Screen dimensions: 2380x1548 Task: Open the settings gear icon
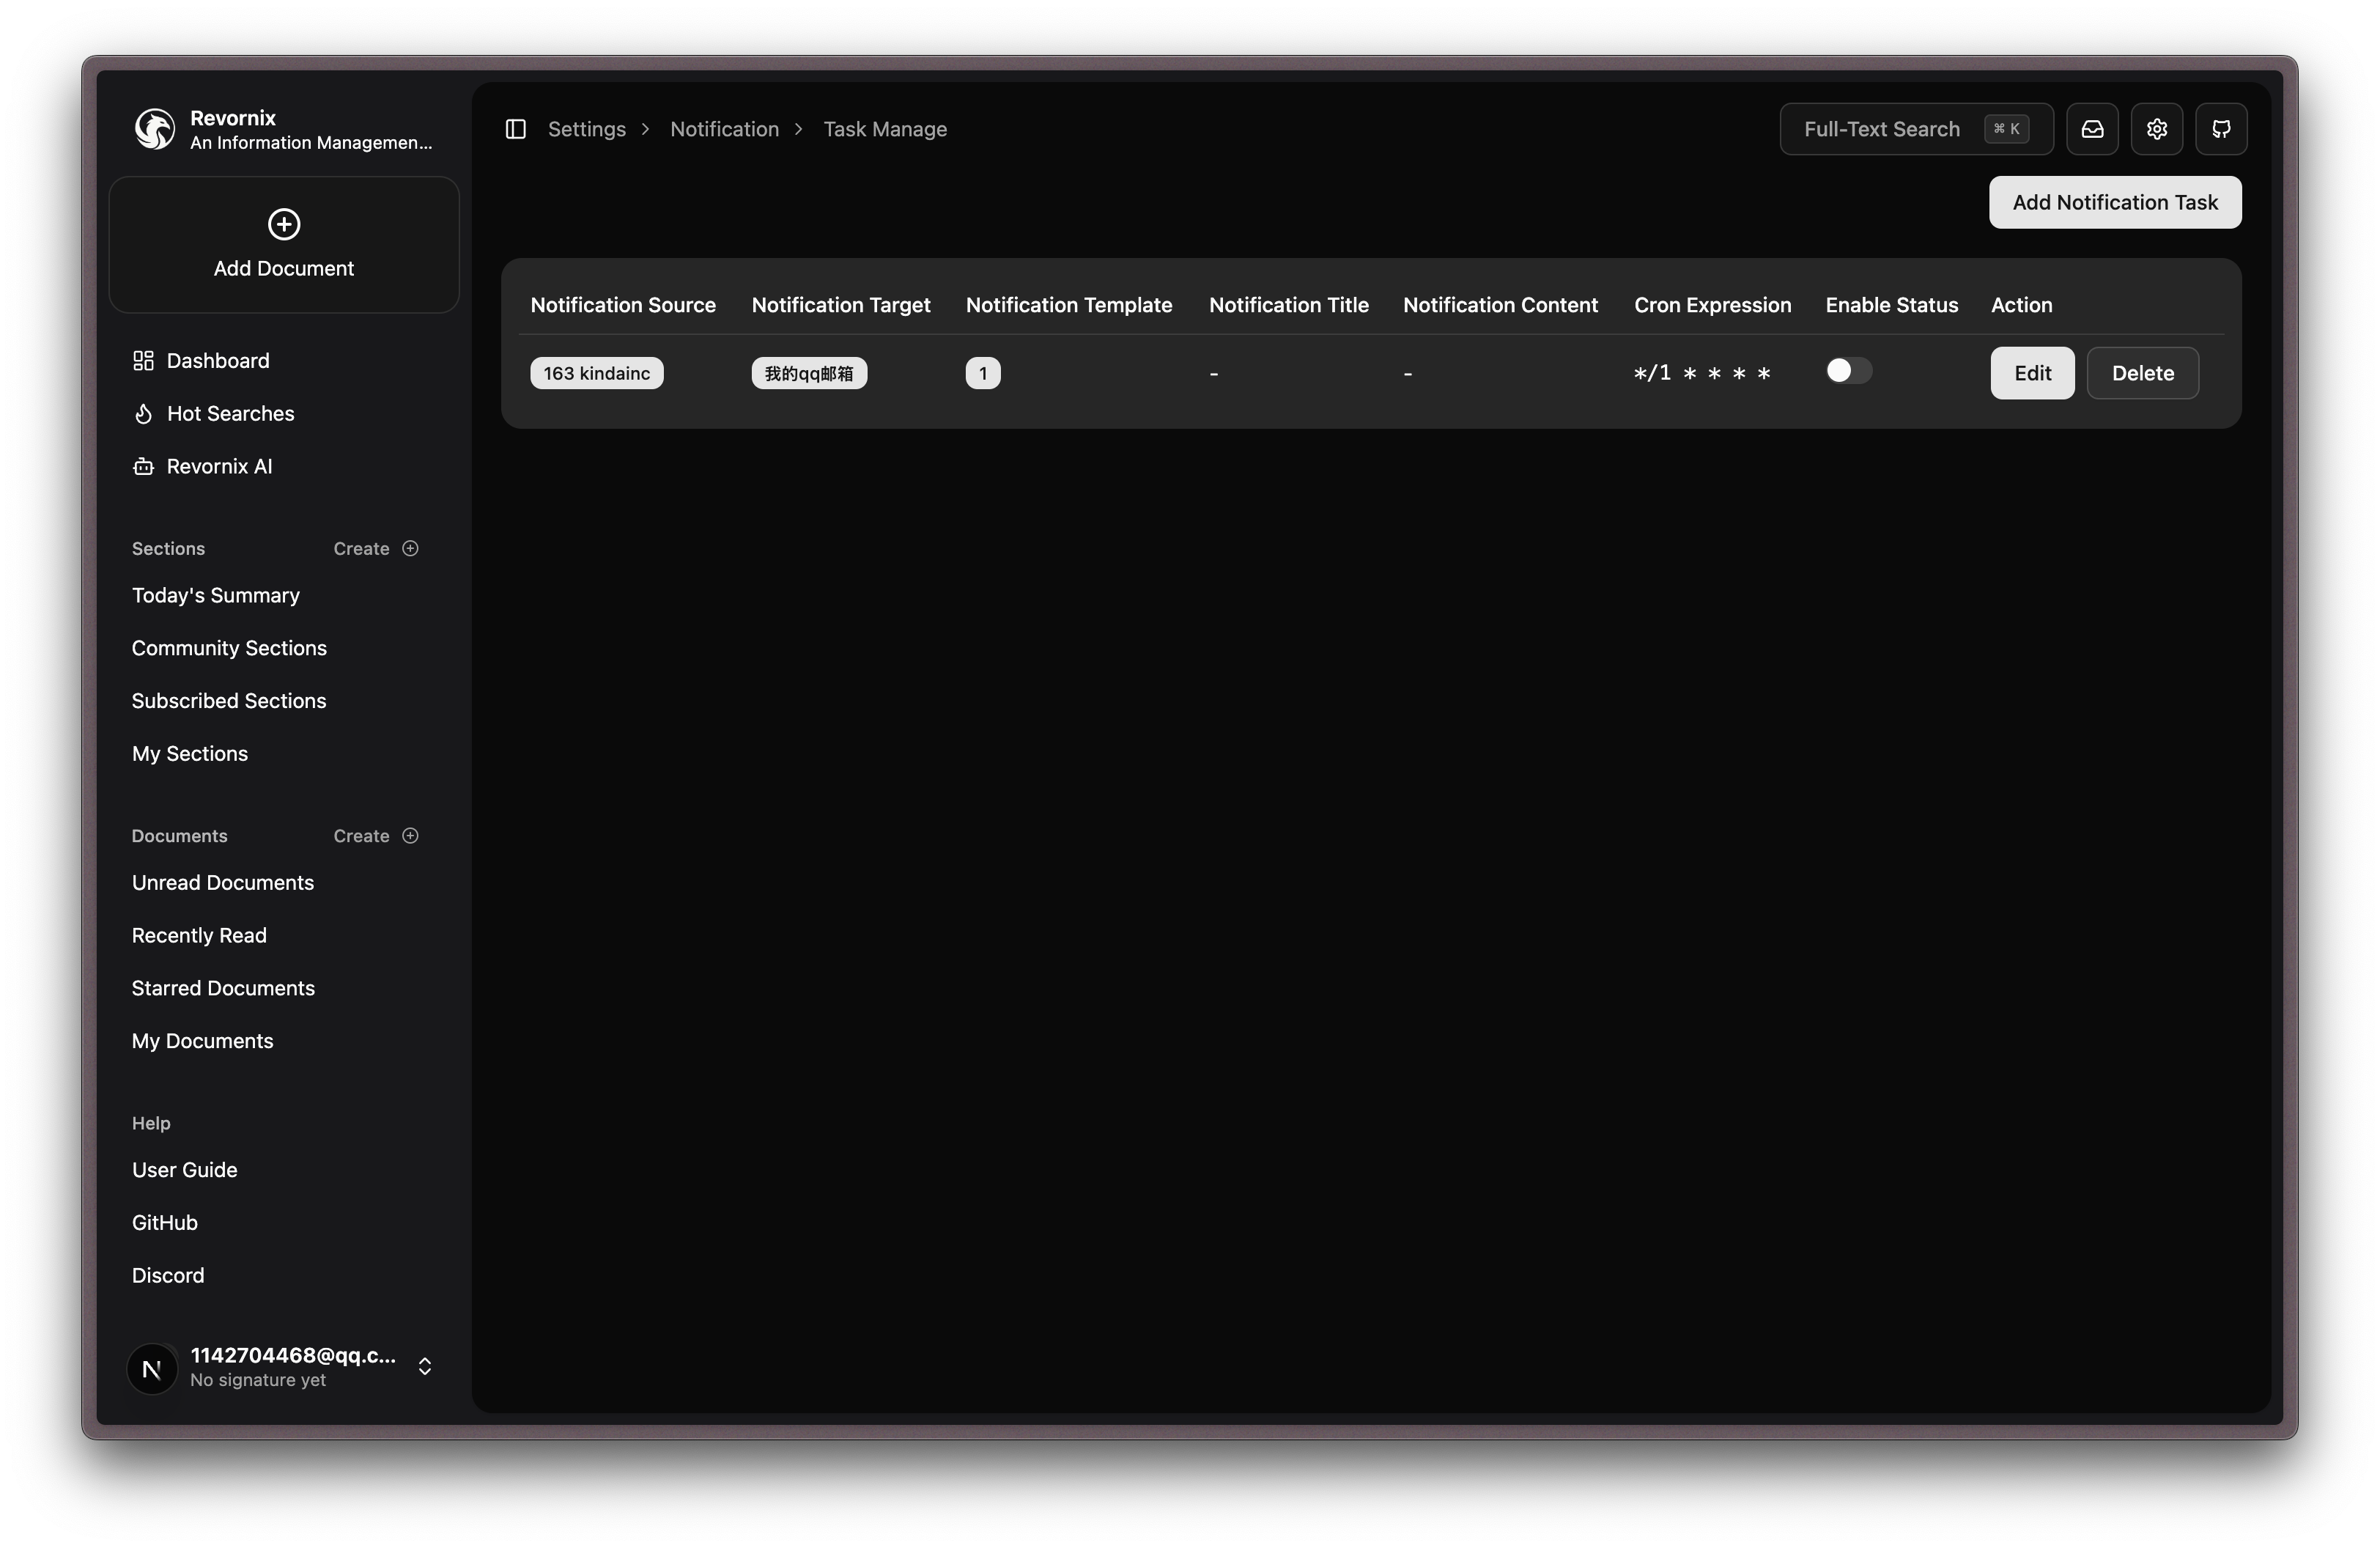tap(2157, 129)
